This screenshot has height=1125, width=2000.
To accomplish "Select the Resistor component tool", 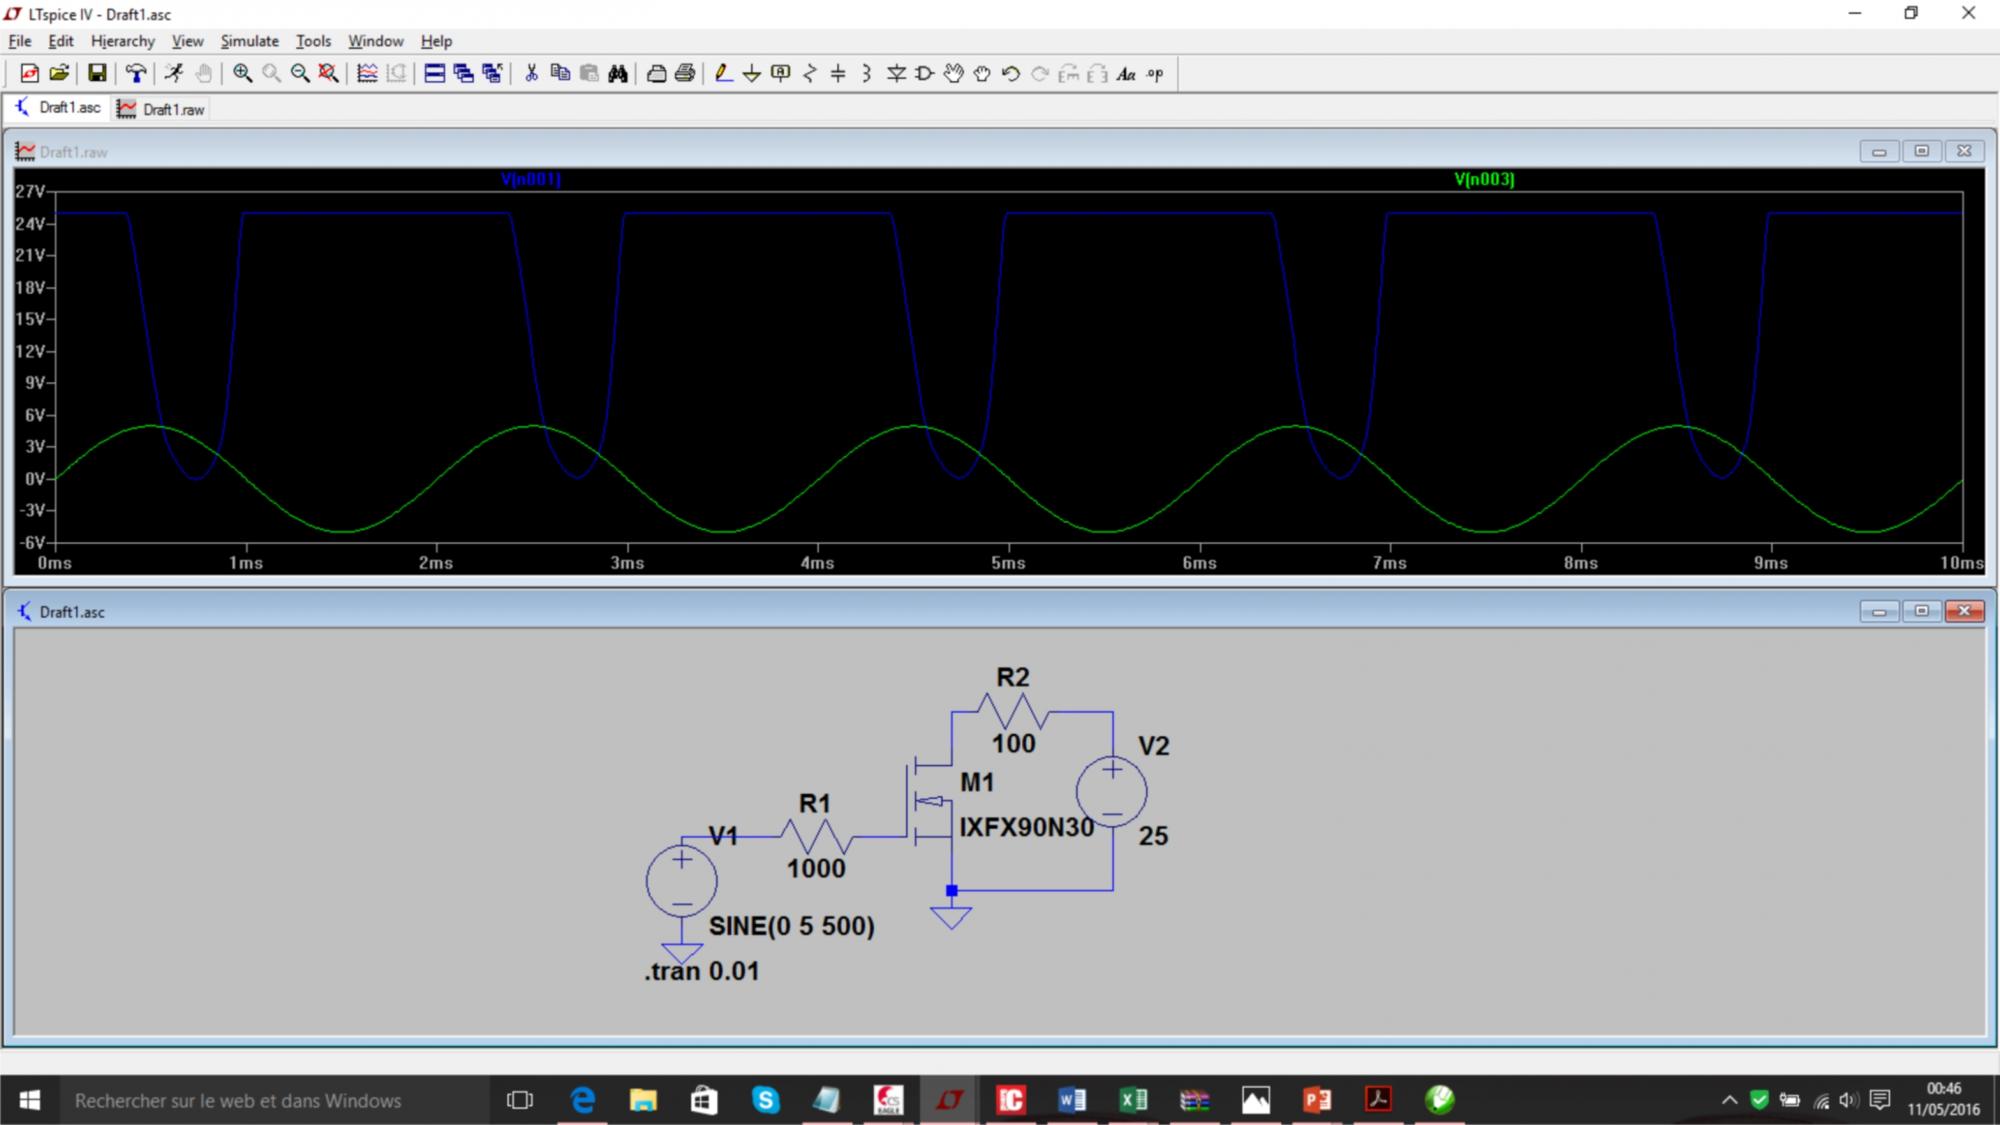I will [x=810, y=73].
